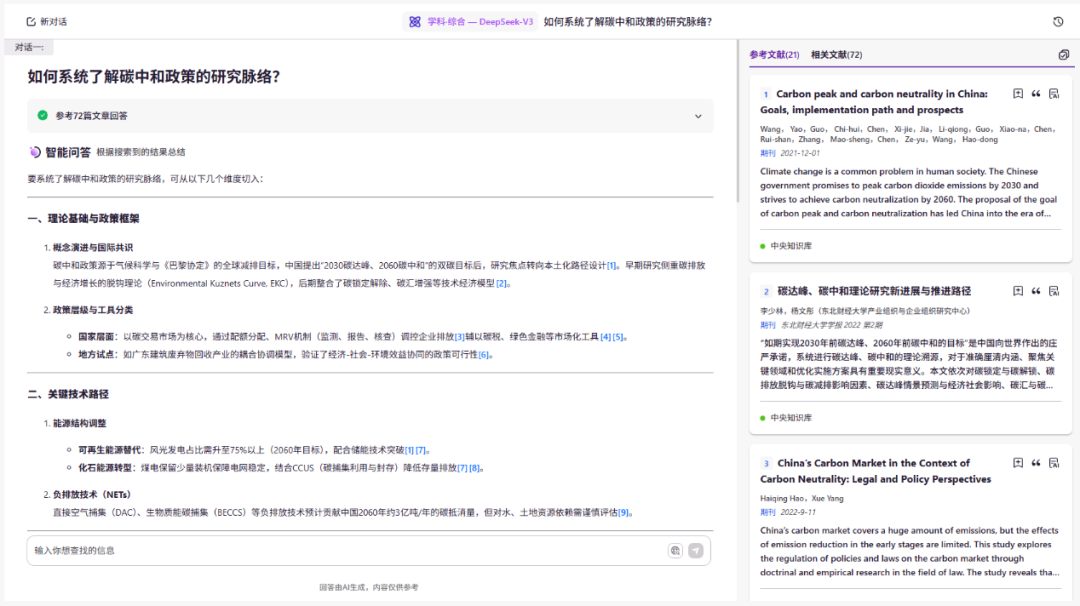The height and width of the screenshot is (606, 1080).
Task: Start a new conversation with 新对话
Action: coord(47,21)
